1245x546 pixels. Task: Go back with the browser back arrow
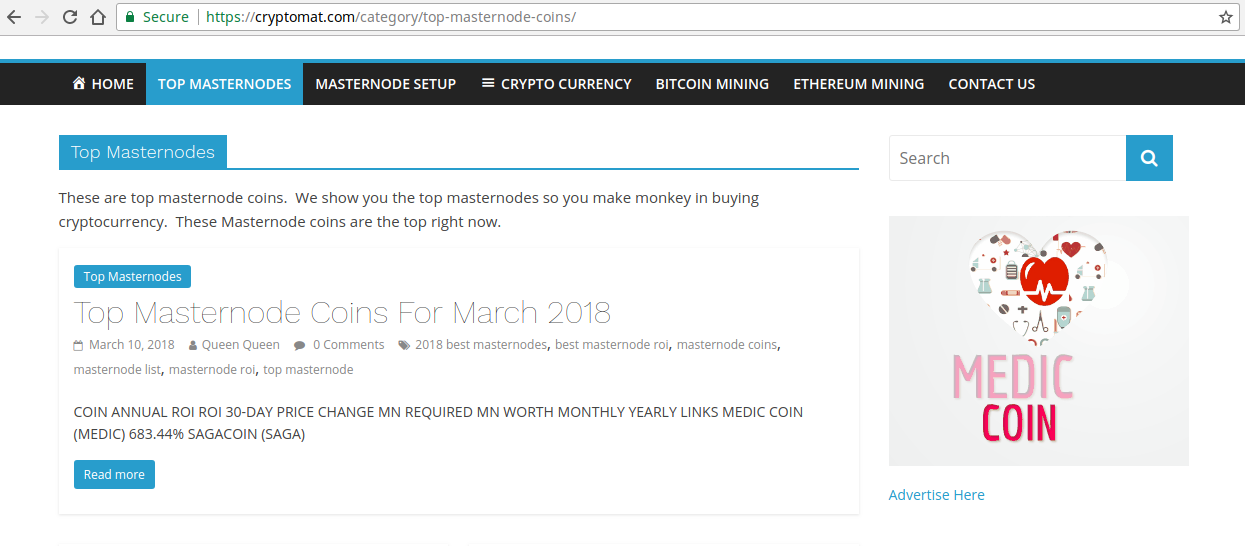click(x=13, y=17)
